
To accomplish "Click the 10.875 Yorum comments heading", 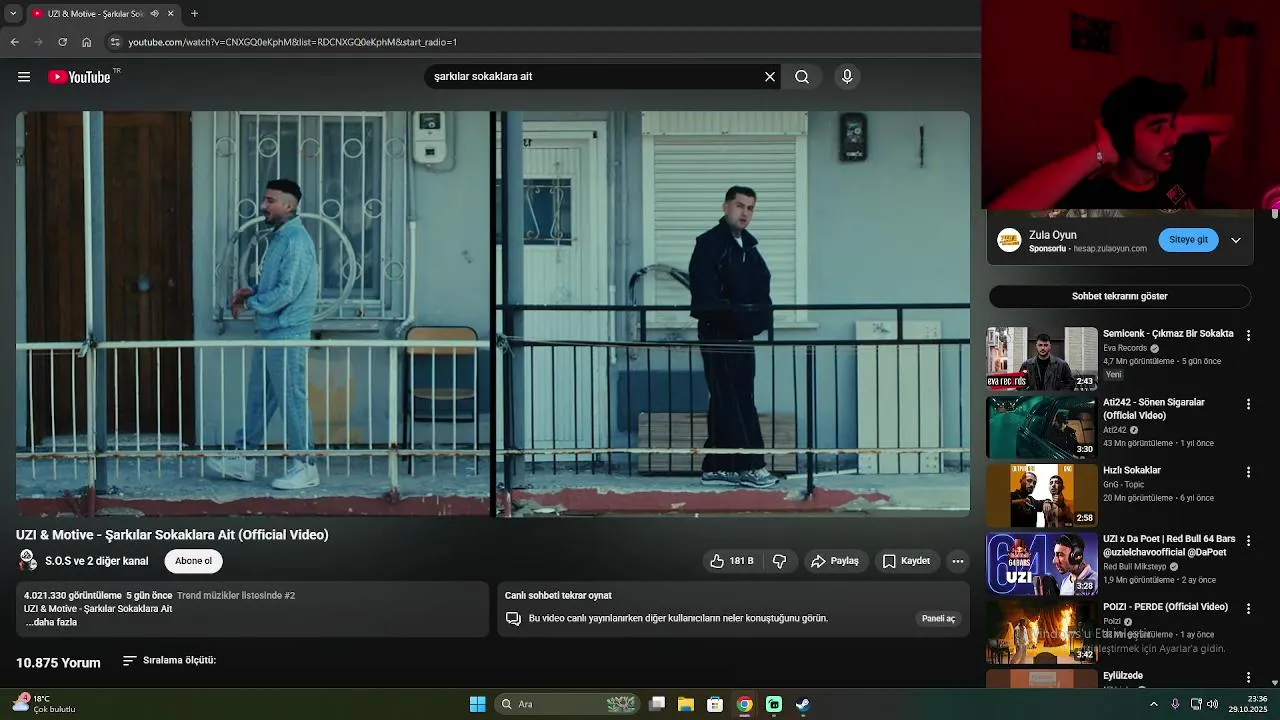I will (x=58, y=663).
